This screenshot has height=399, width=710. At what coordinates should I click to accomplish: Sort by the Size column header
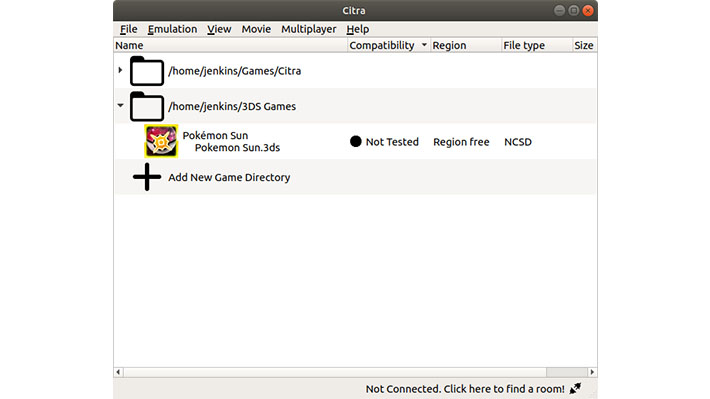pyautogui.click(x=585, y=45)
